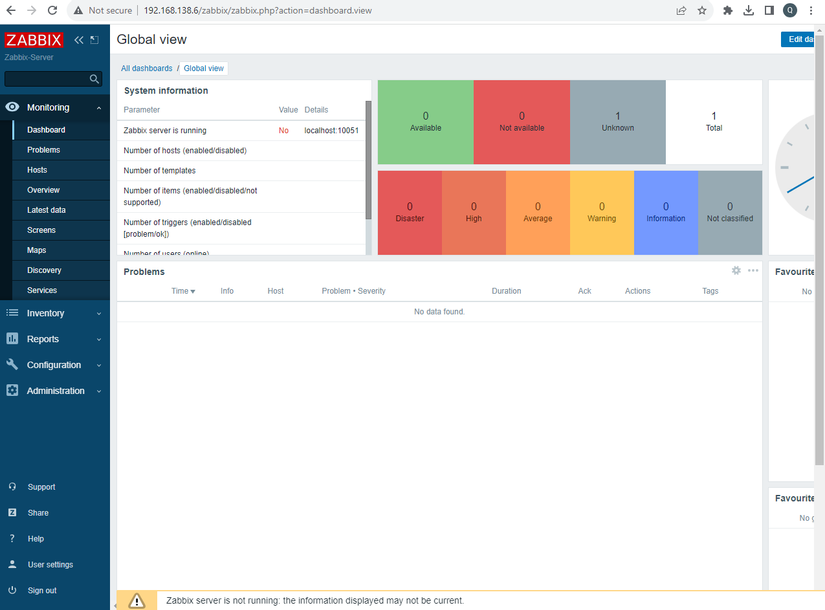The height and width of the screenshot is (610, 825).
Task: Bookmark this page with the star icon
Action: point(702,11)
